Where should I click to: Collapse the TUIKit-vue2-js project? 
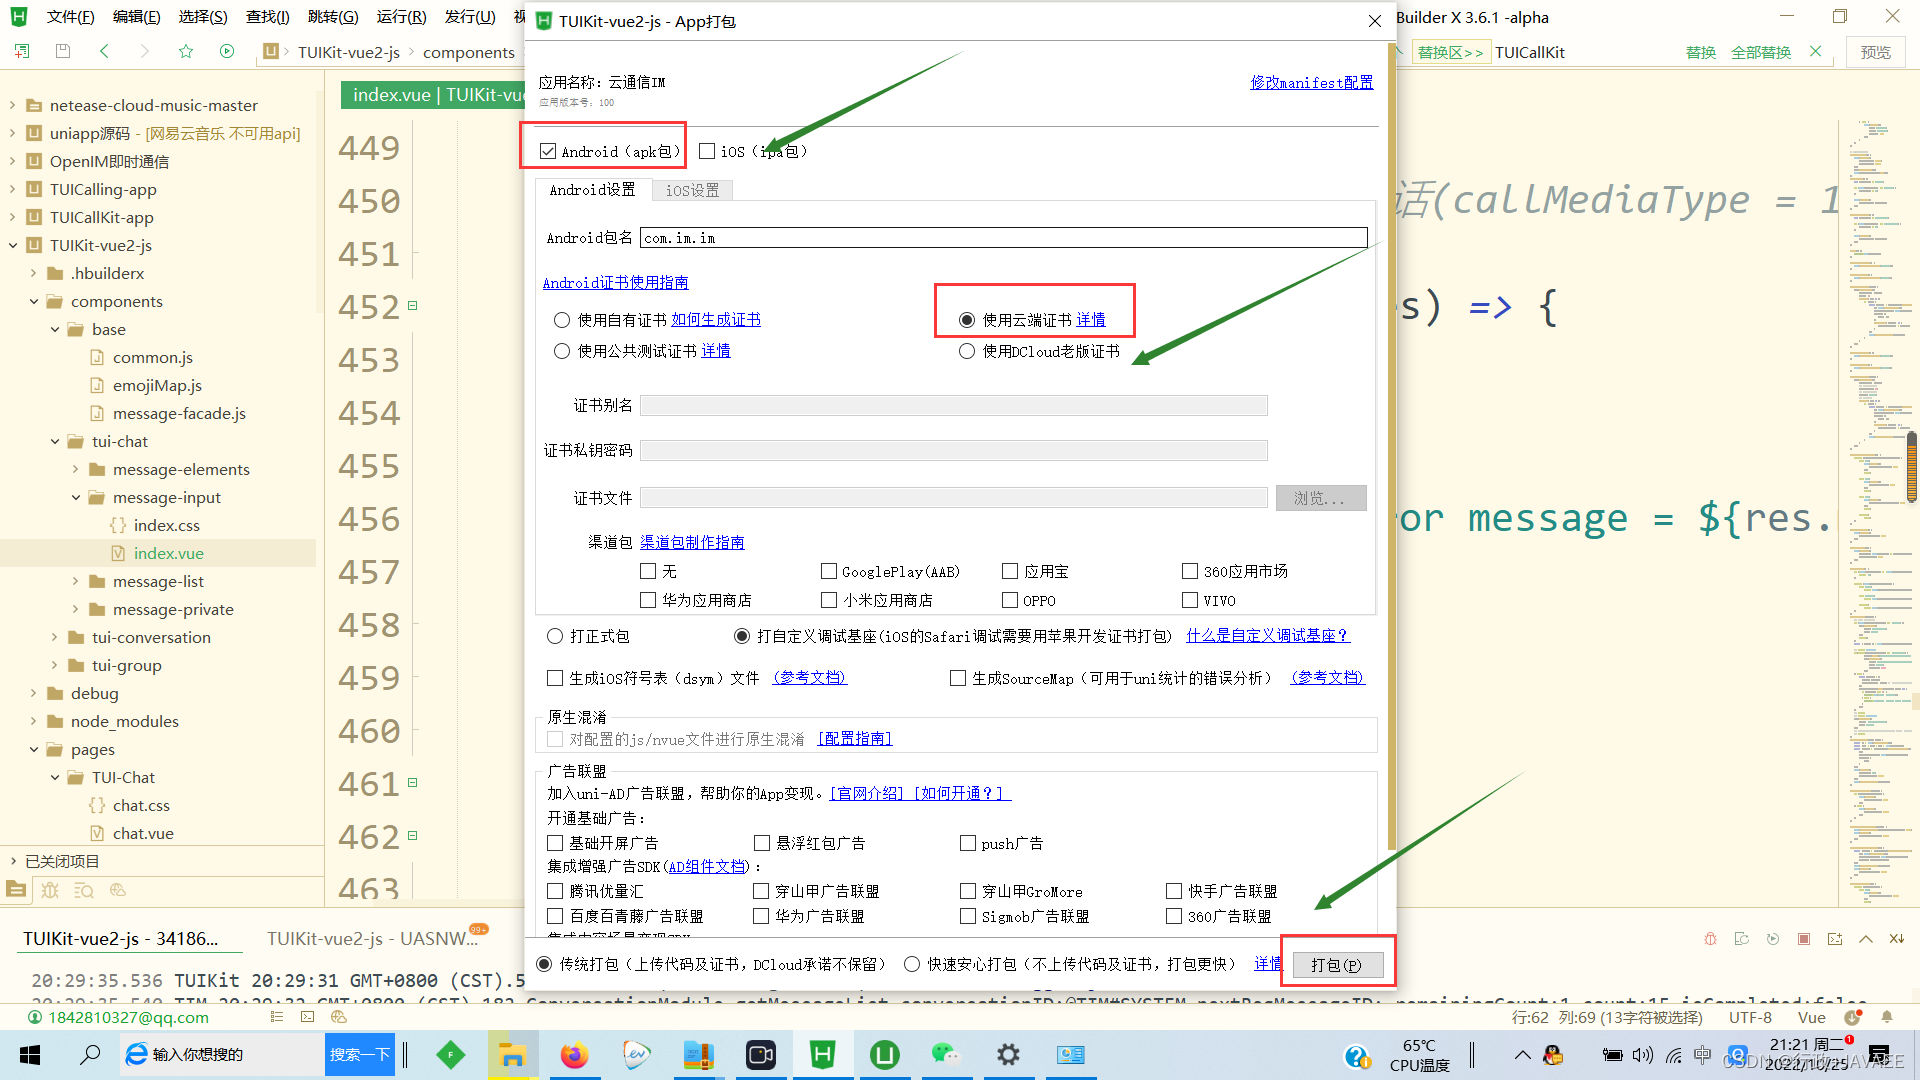13,245
